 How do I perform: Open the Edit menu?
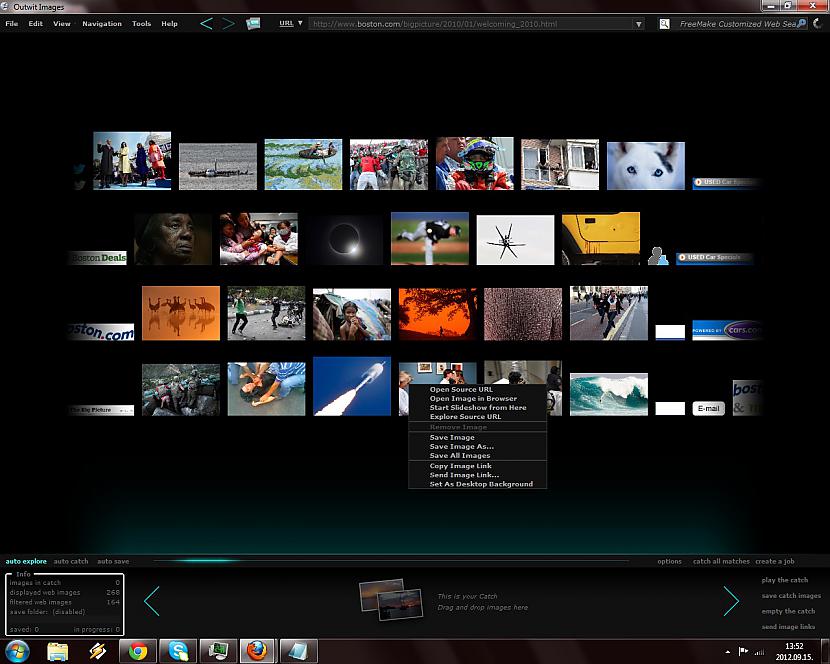[x=35, y=23]
